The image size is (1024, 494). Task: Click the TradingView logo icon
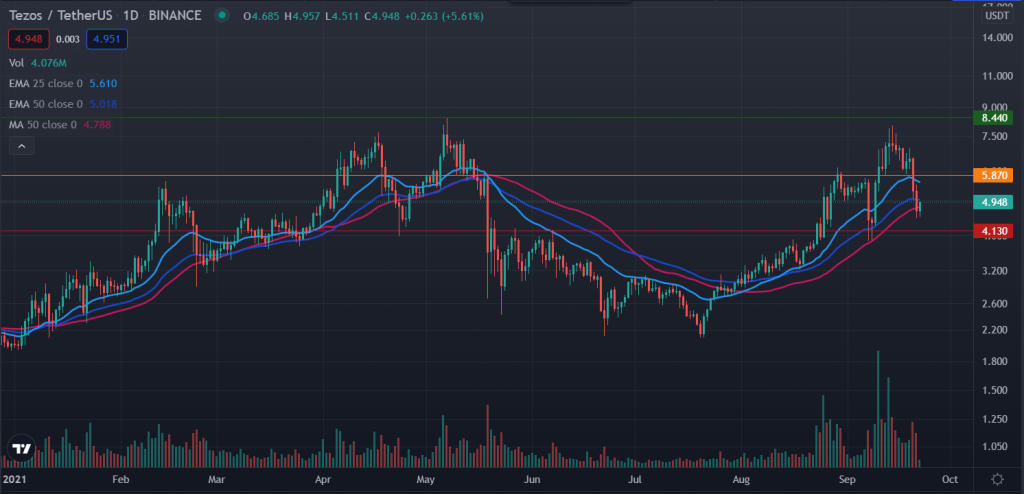tap(21, 450)
